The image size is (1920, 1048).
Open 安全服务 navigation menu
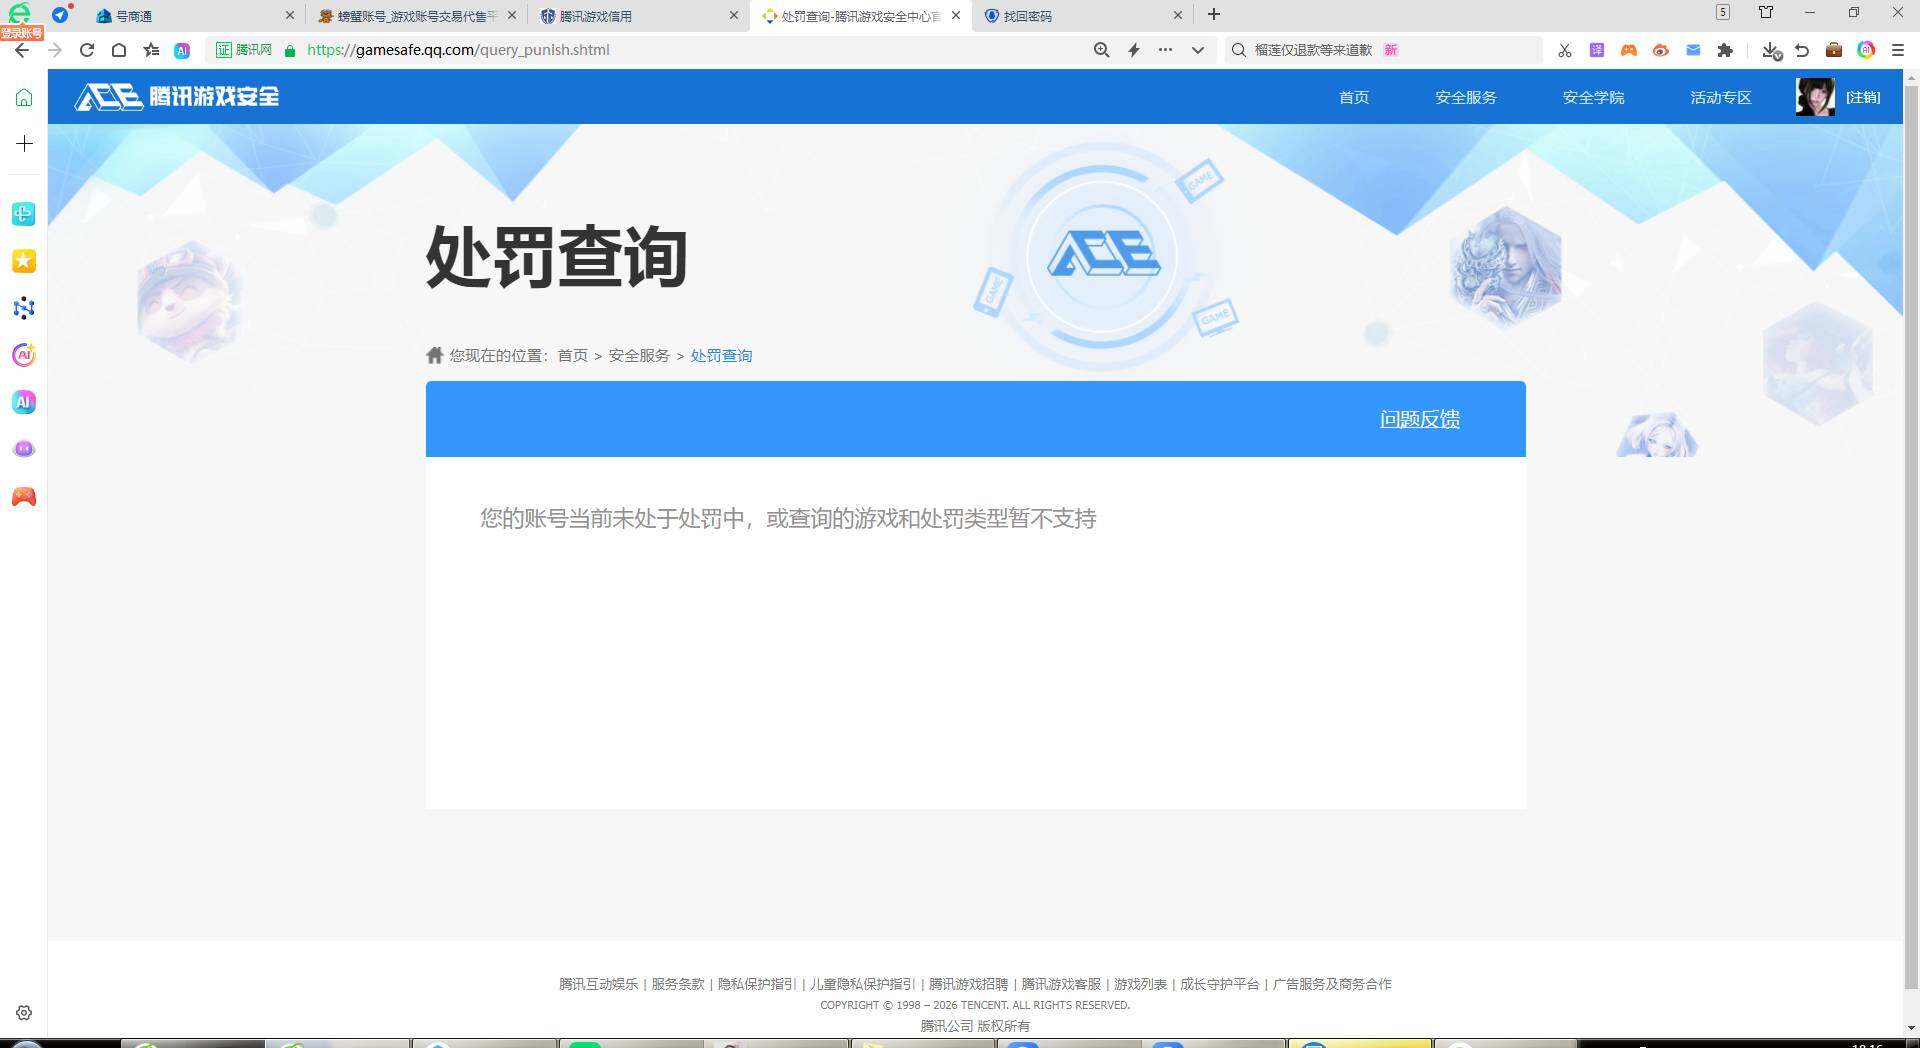pos(1466,97)
